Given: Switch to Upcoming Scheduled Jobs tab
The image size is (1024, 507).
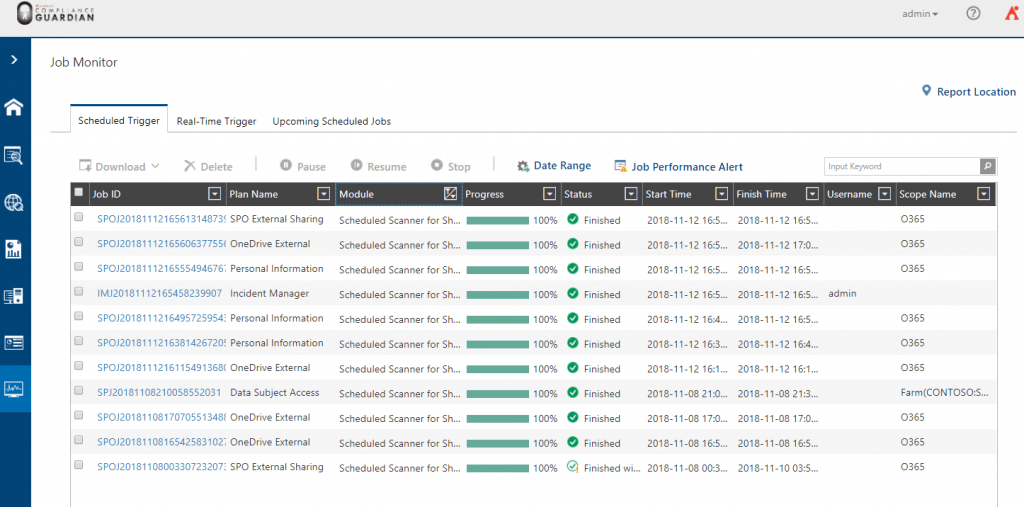Looking at the screenshot, I should pos(332,121).
